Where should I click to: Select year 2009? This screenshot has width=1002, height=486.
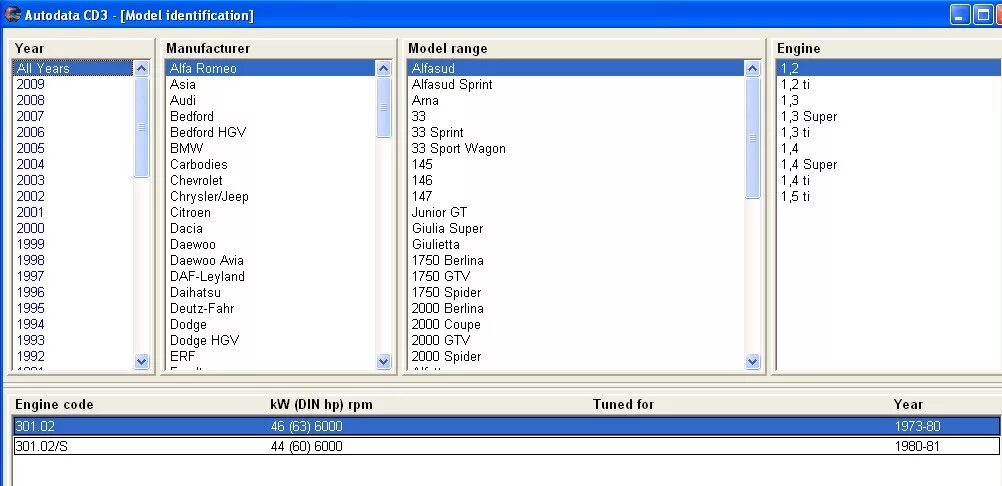(31, 84)
